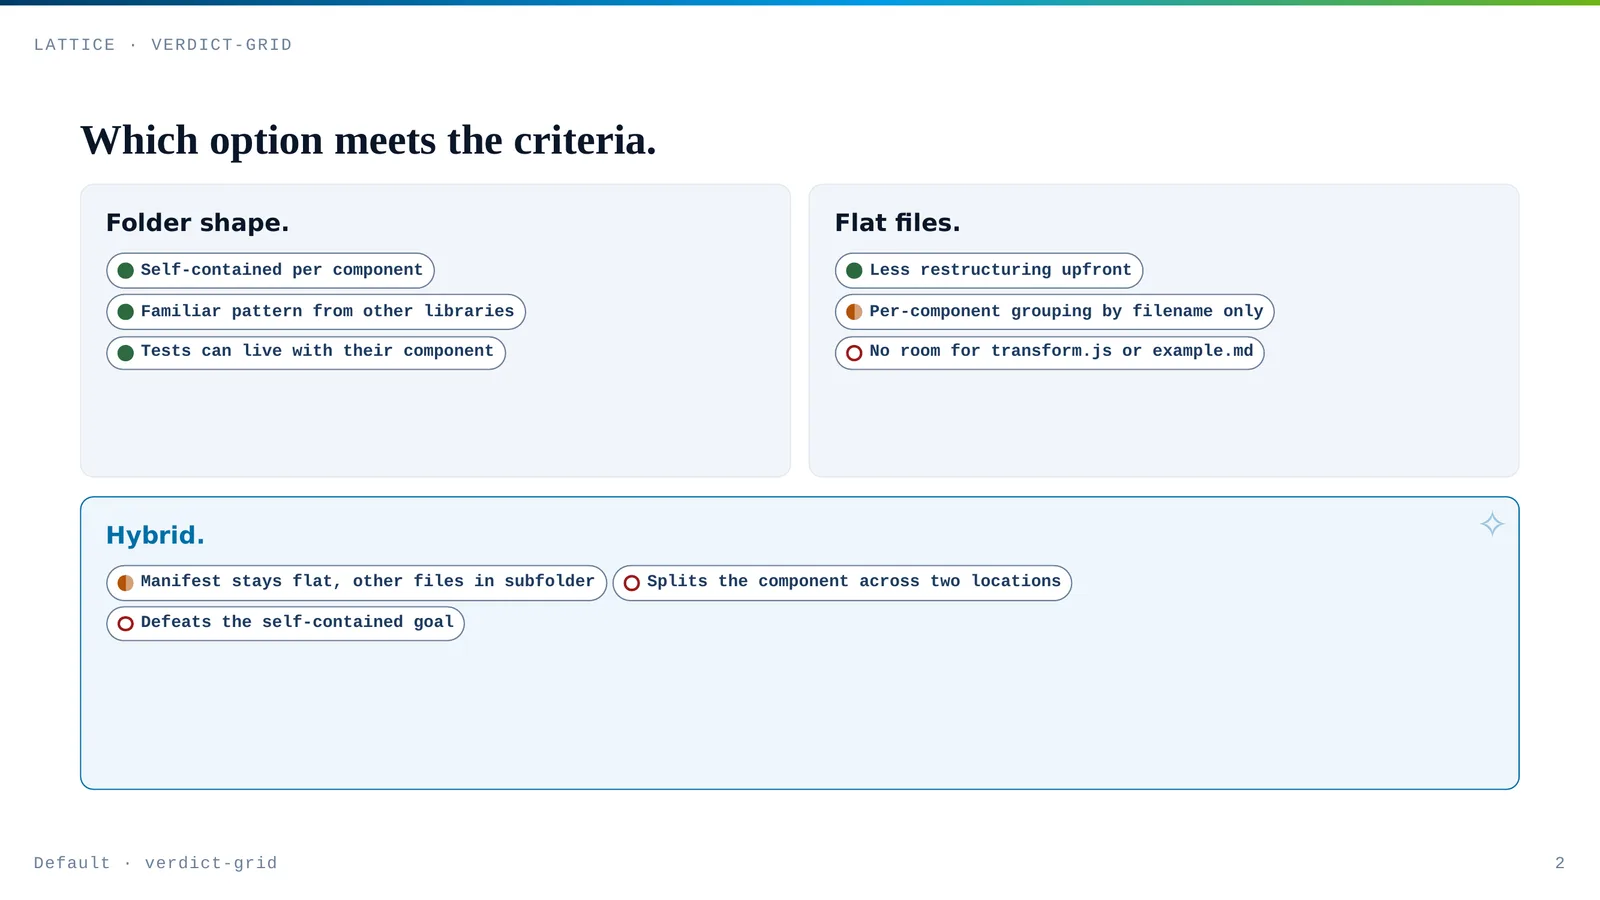
Task: Click green dot beside Less restructuring upfront
Action: tap(854, 271)
